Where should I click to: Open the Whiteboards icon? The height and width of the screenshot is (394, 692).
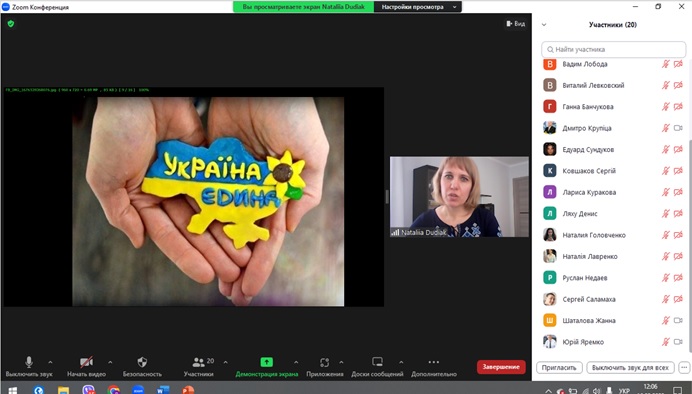(x=377, y=362)
